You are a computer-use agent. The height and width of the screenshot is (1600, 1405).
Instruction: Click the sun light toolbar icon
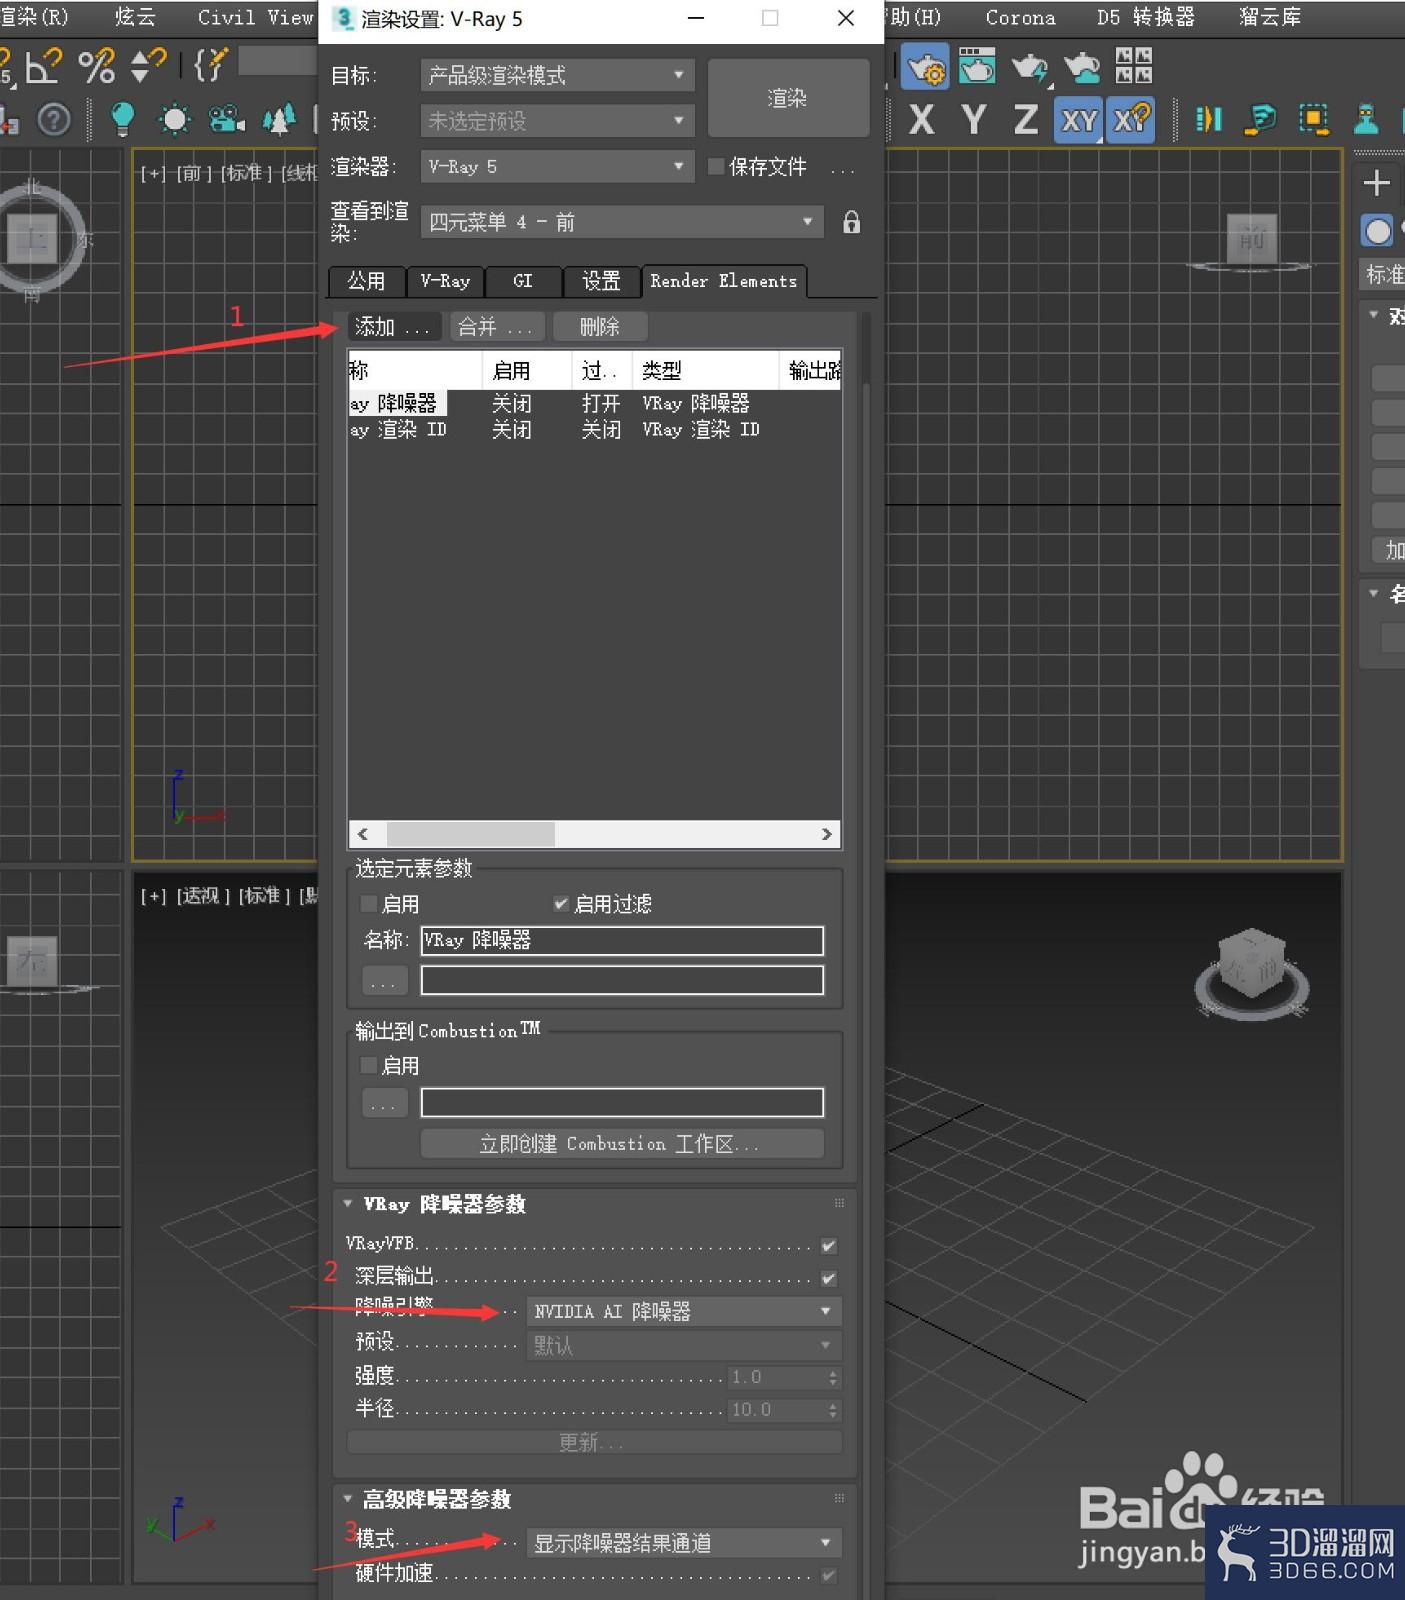pos(174,120)
